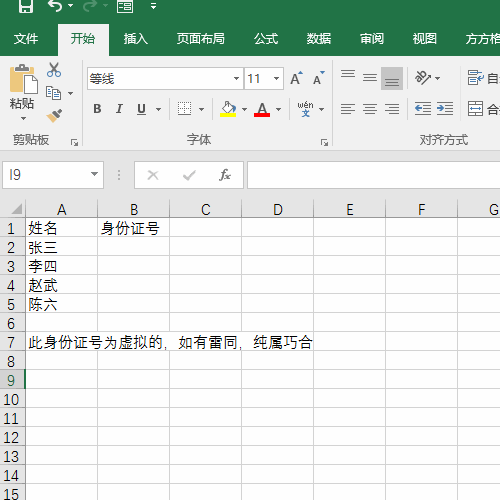The height and width of the screenshot is (500, 500).
Task: Toggle Bold formatting
Action: 97,109
